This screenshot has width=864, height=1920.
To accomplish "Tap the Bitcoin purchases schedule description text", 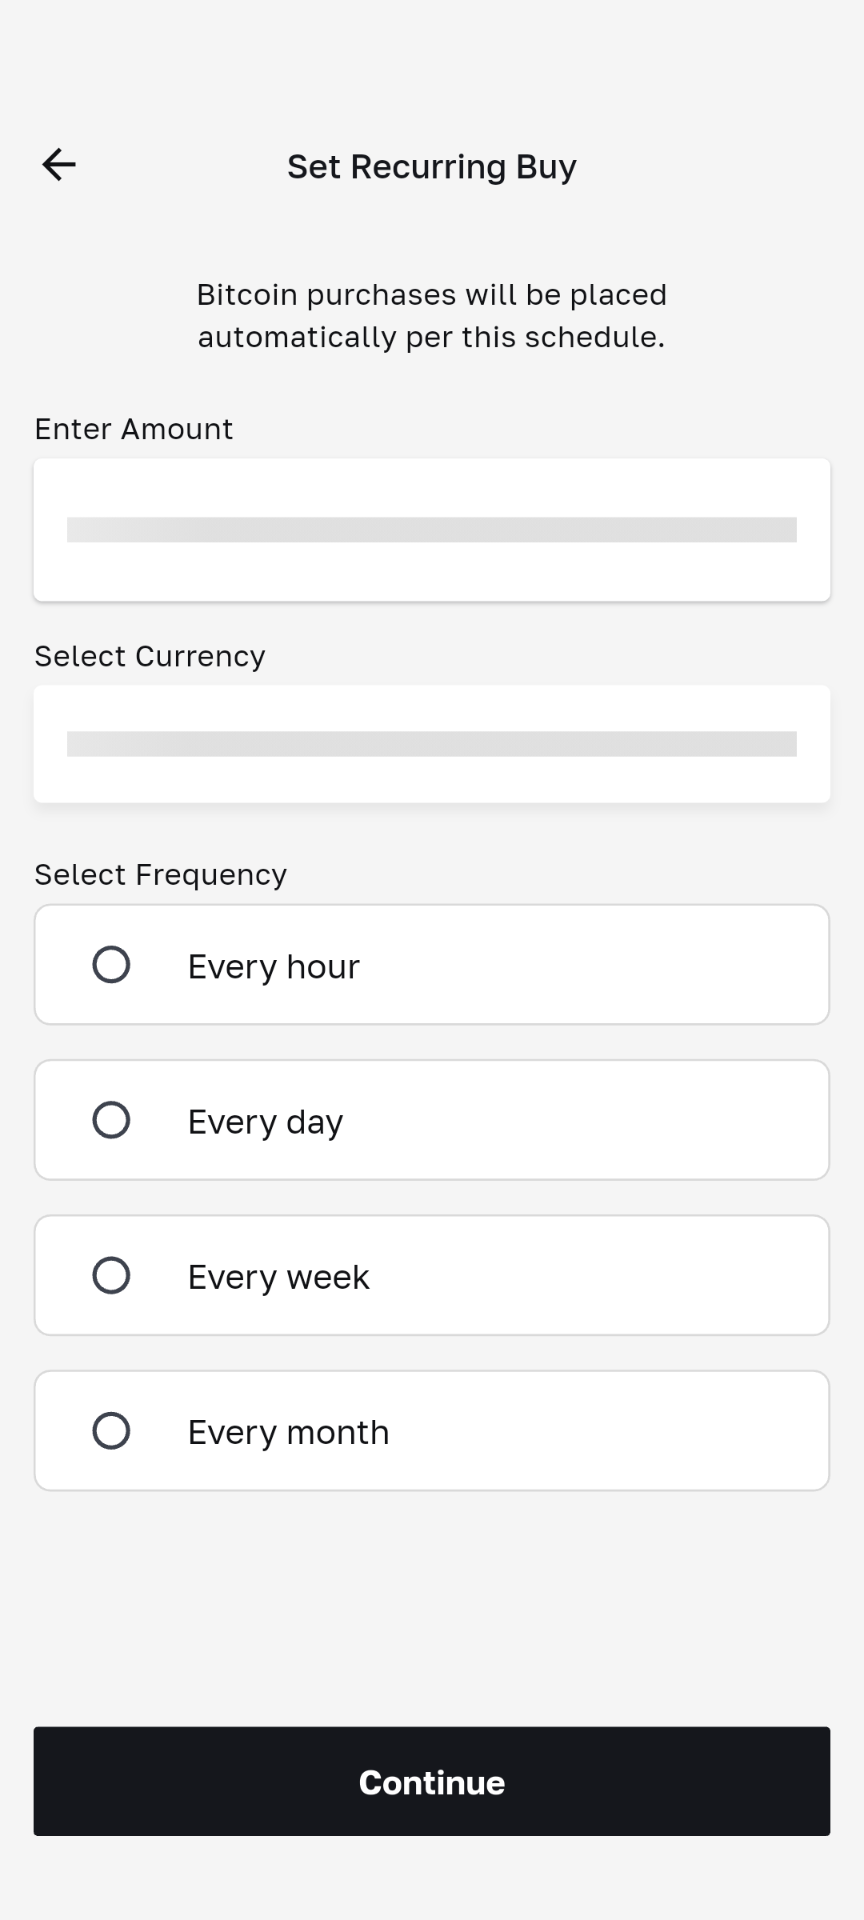I will tap(432, 316).
